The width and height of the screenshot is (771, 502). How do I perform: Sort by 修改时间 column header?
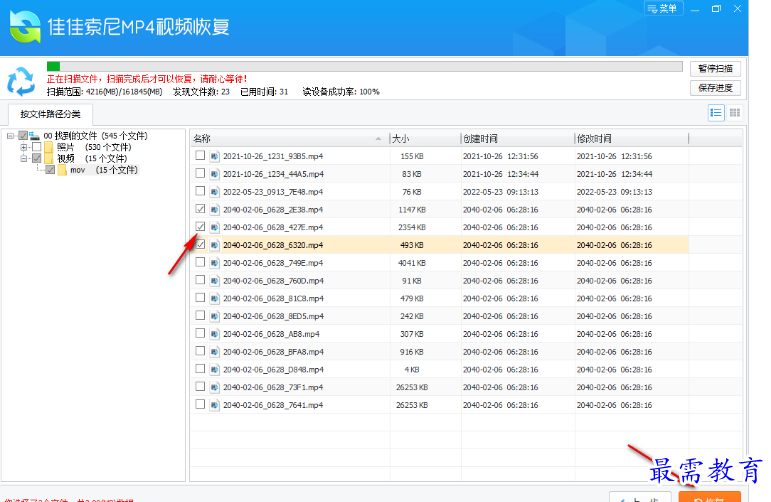[631, 139]
